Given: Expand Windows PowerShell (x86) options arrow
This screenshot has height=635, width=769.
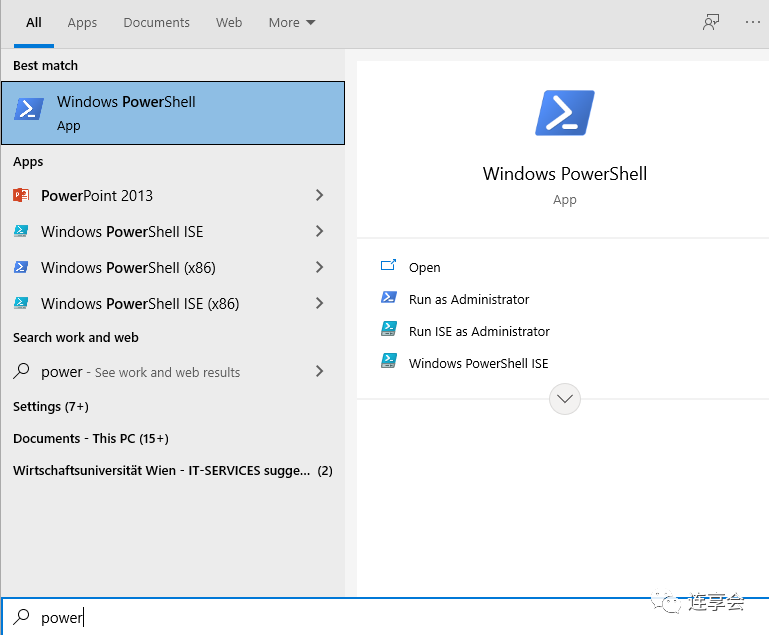Looking at the screenshot, I should [319, 267].
